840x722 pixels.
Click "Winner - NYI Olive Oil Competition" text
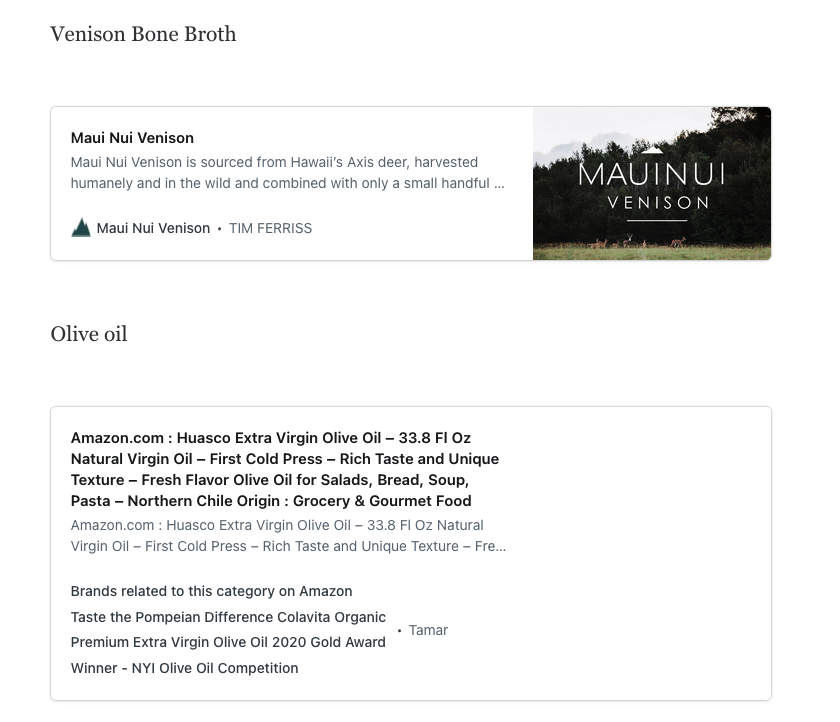click(184, 668)
